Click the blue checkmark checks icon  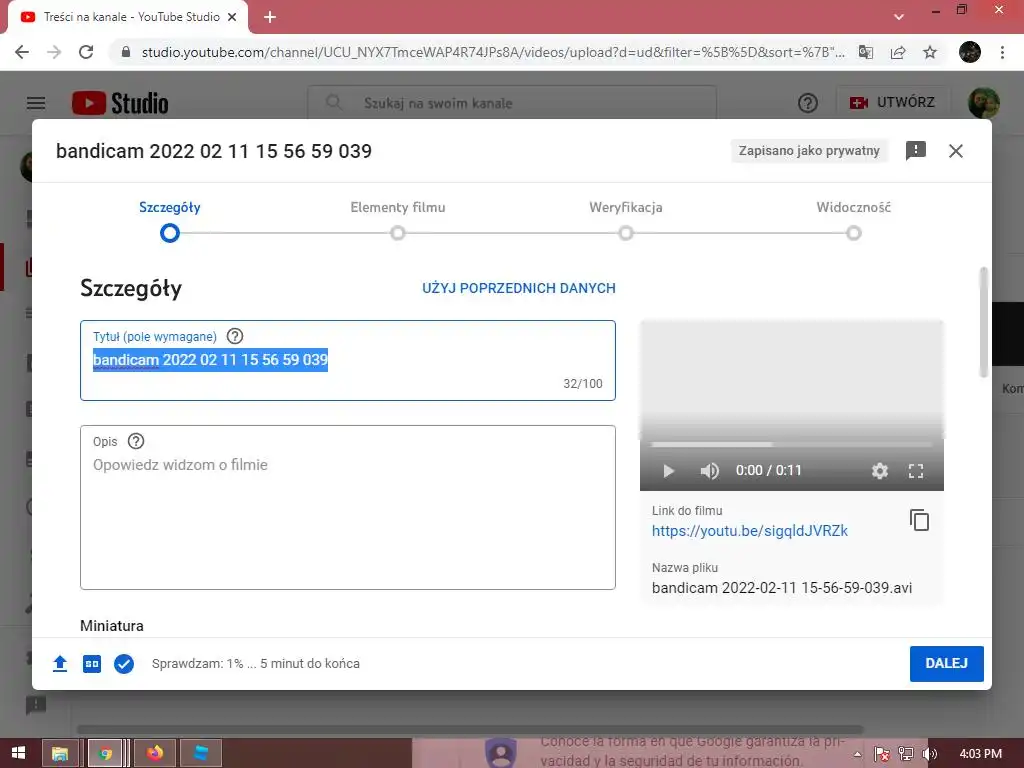coord(124,664)
